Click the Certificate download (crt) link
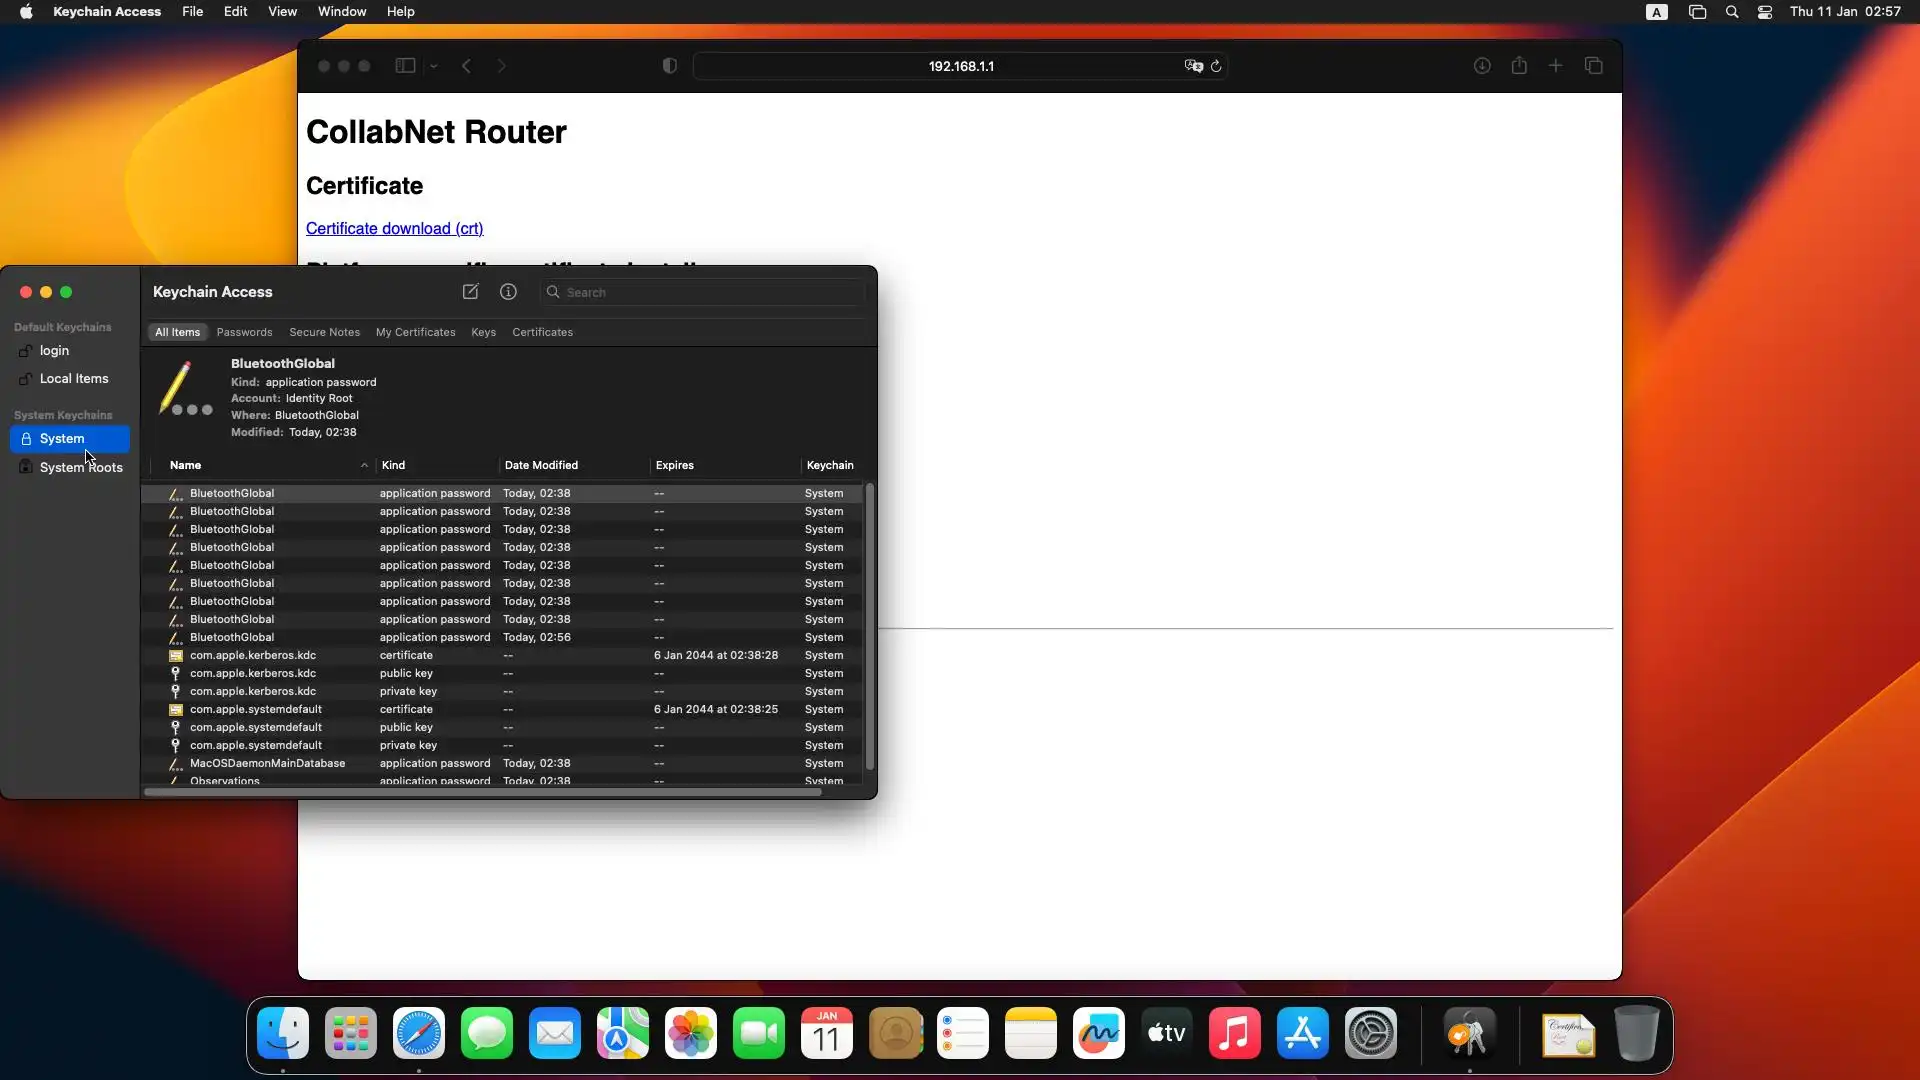1920x1080 pixels. (x=394, y=229)
